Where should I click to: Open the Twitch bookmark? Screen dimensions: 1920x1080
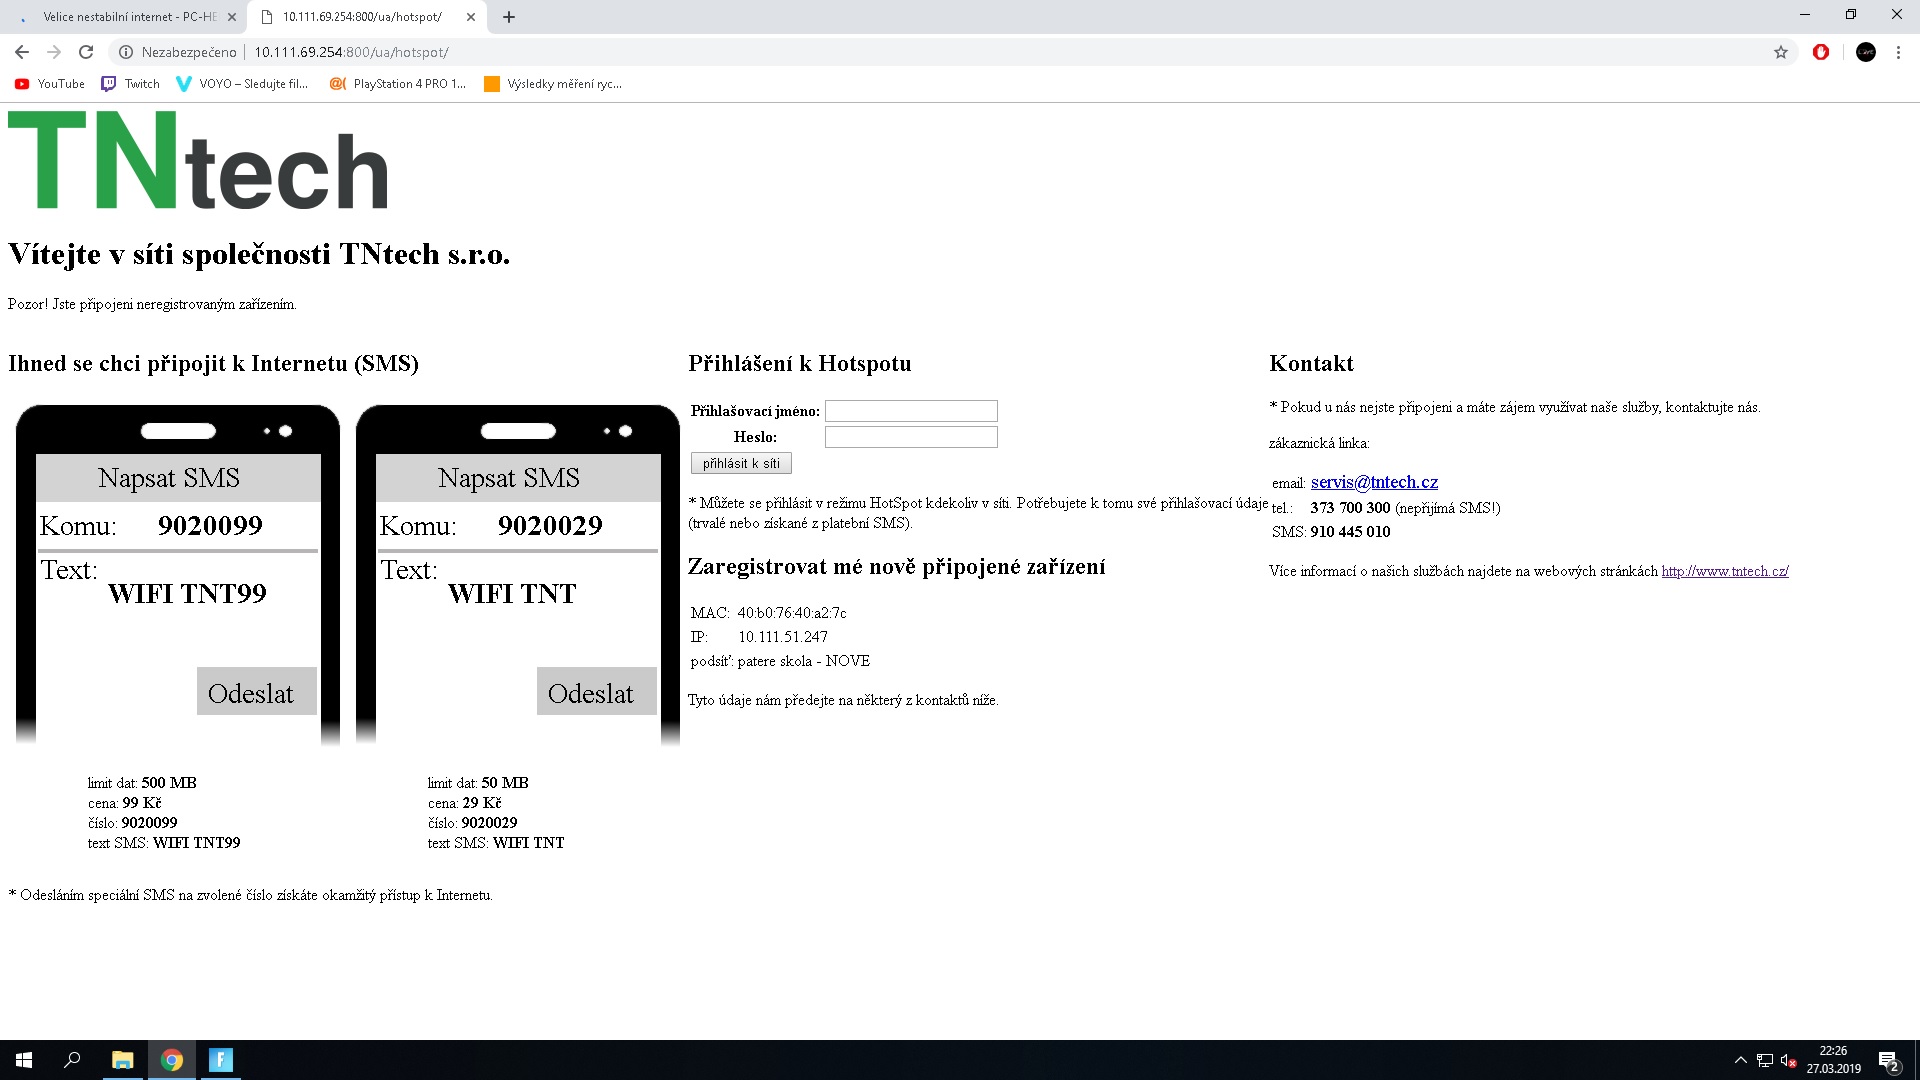point(131,84)
